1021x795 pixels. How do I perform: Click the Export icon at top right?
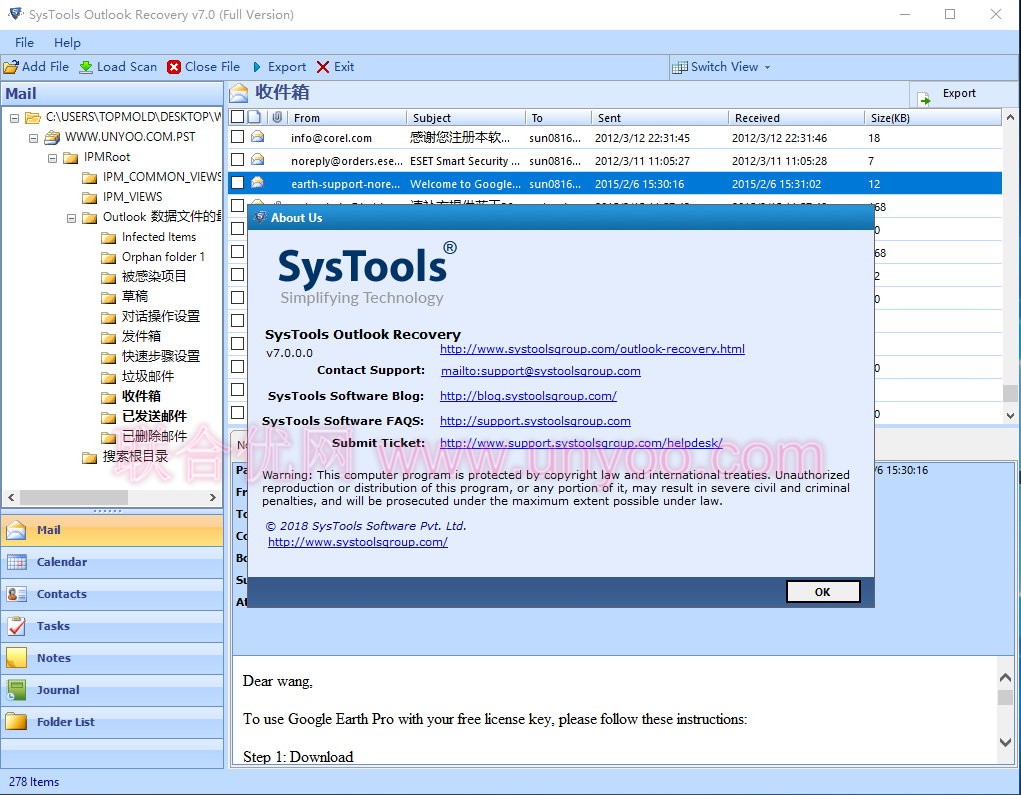924,98
